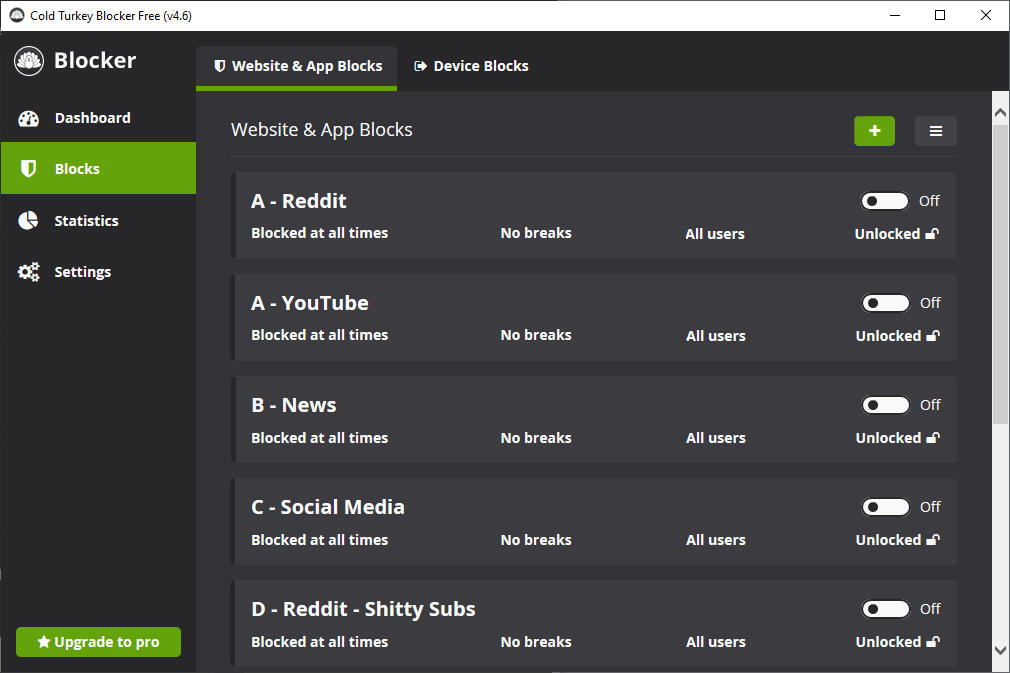
Task: Open the Blocks sidebar section
Action: [x=99, y=168]
